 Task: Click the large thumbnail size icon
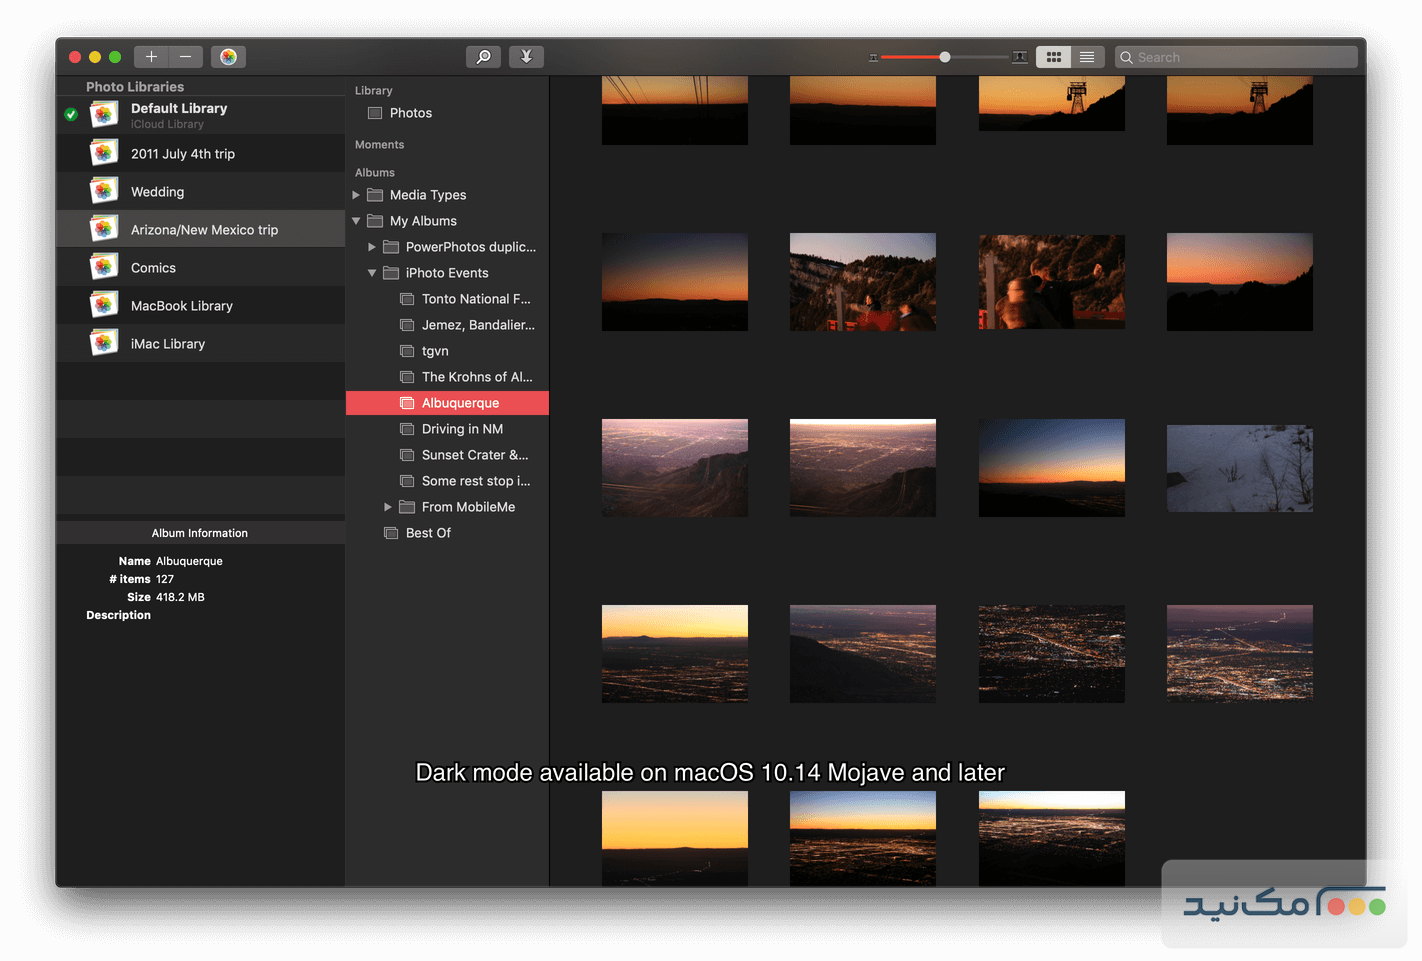pyautogui.click(x=1019, y=57)
